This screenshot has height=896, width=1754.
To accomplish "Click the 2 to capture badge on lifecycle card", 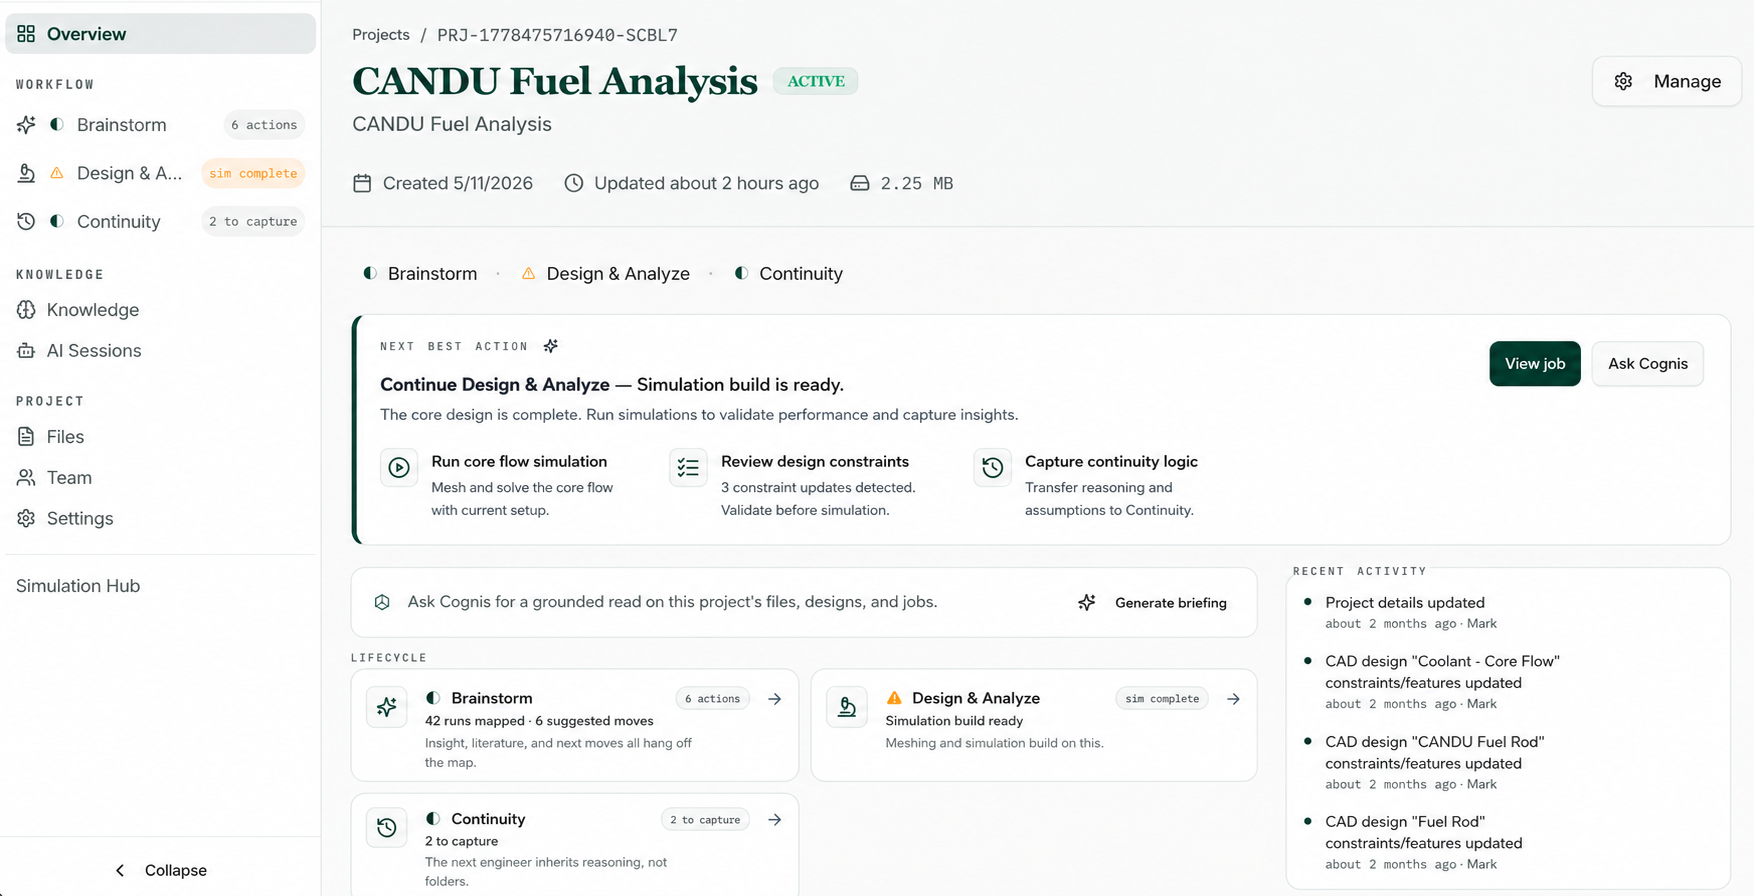I will point(705,820).
